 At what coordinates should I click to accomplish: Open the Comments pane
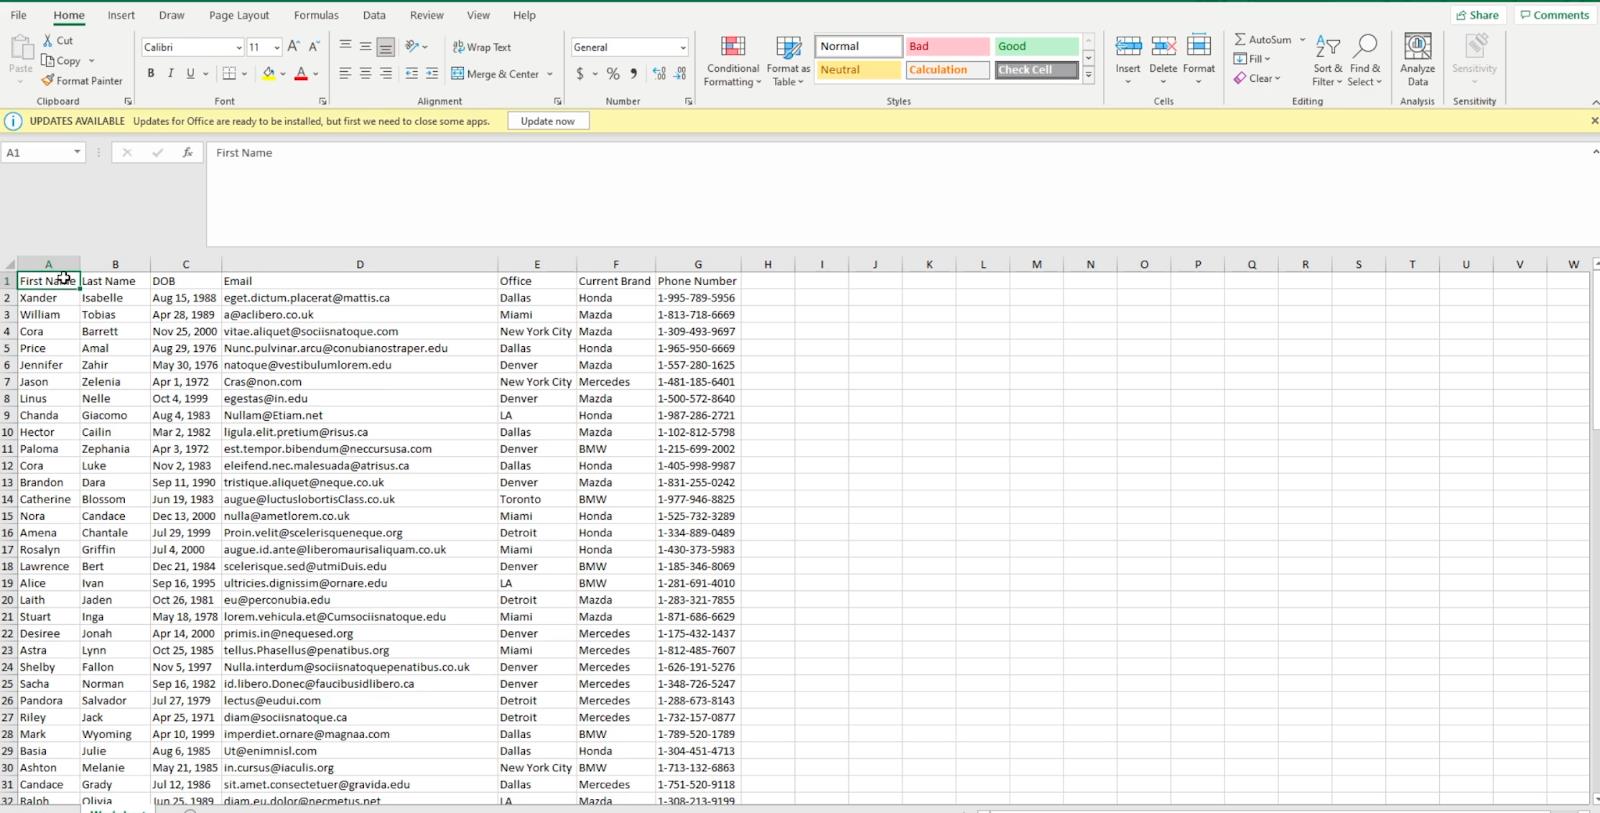pos(1555,15)
